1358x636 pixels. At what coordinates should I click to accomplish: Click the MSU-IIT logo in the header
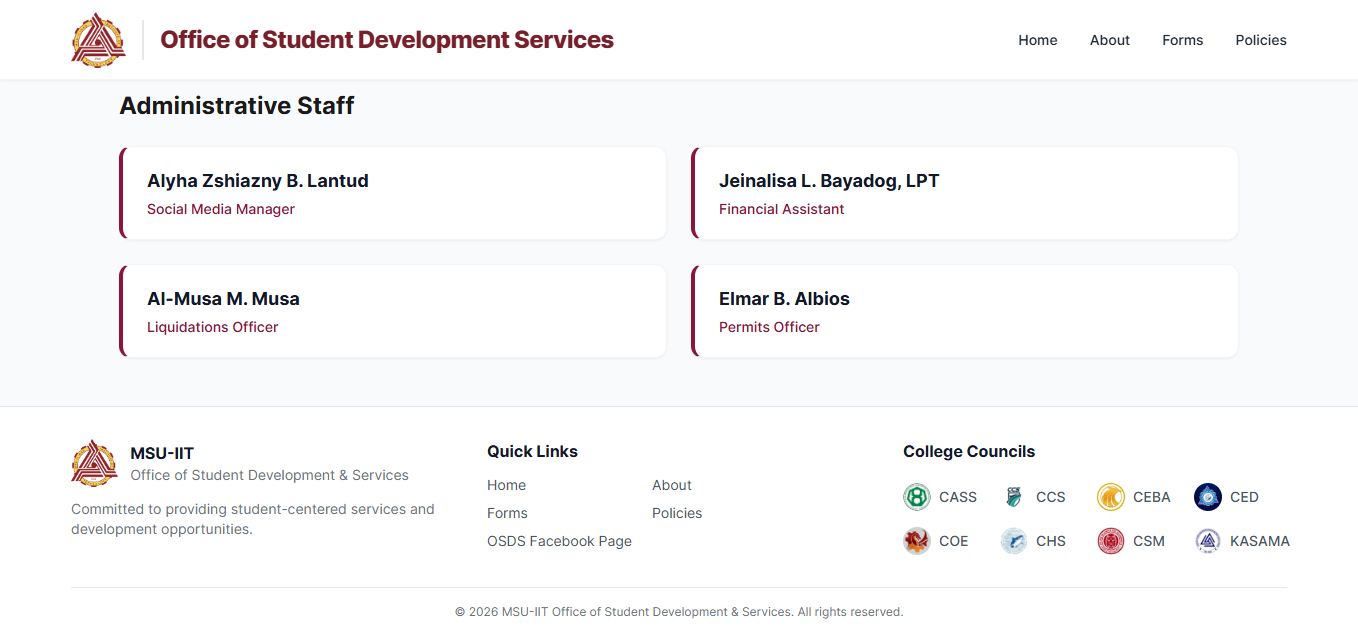(98, 40)
